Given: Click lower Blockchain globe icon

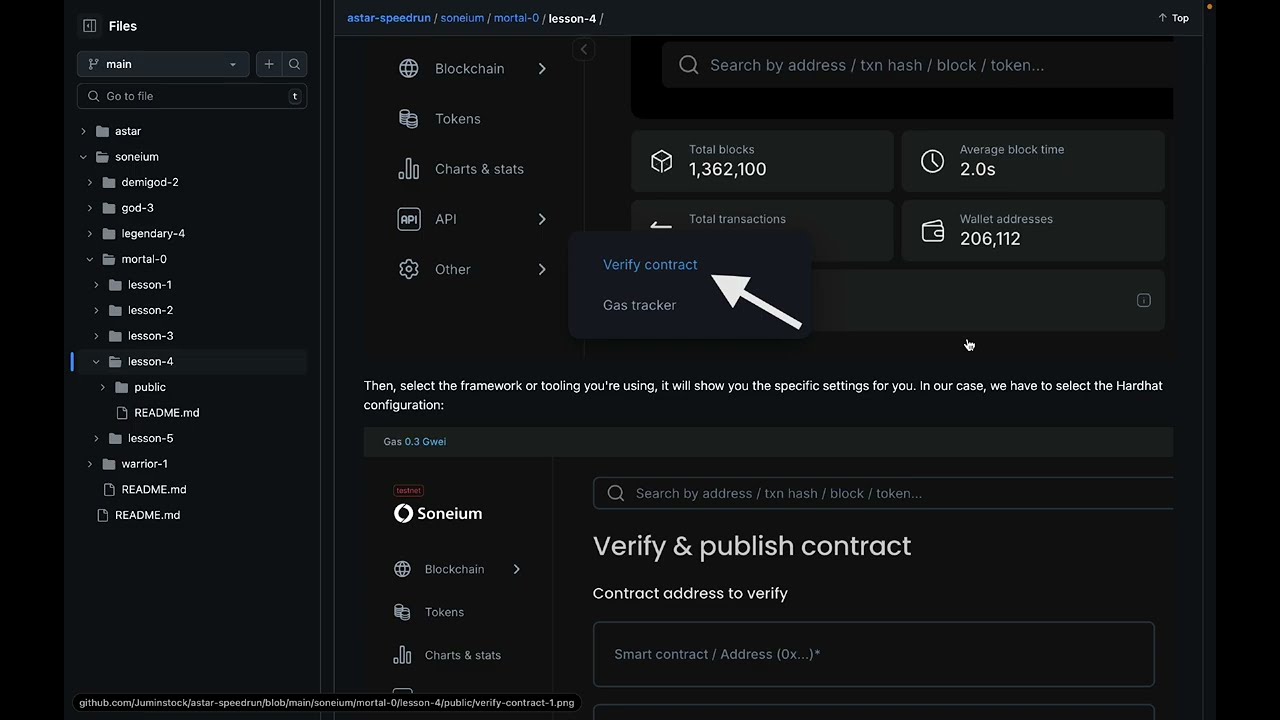Looking at the screenshot, I should point(402,569).
